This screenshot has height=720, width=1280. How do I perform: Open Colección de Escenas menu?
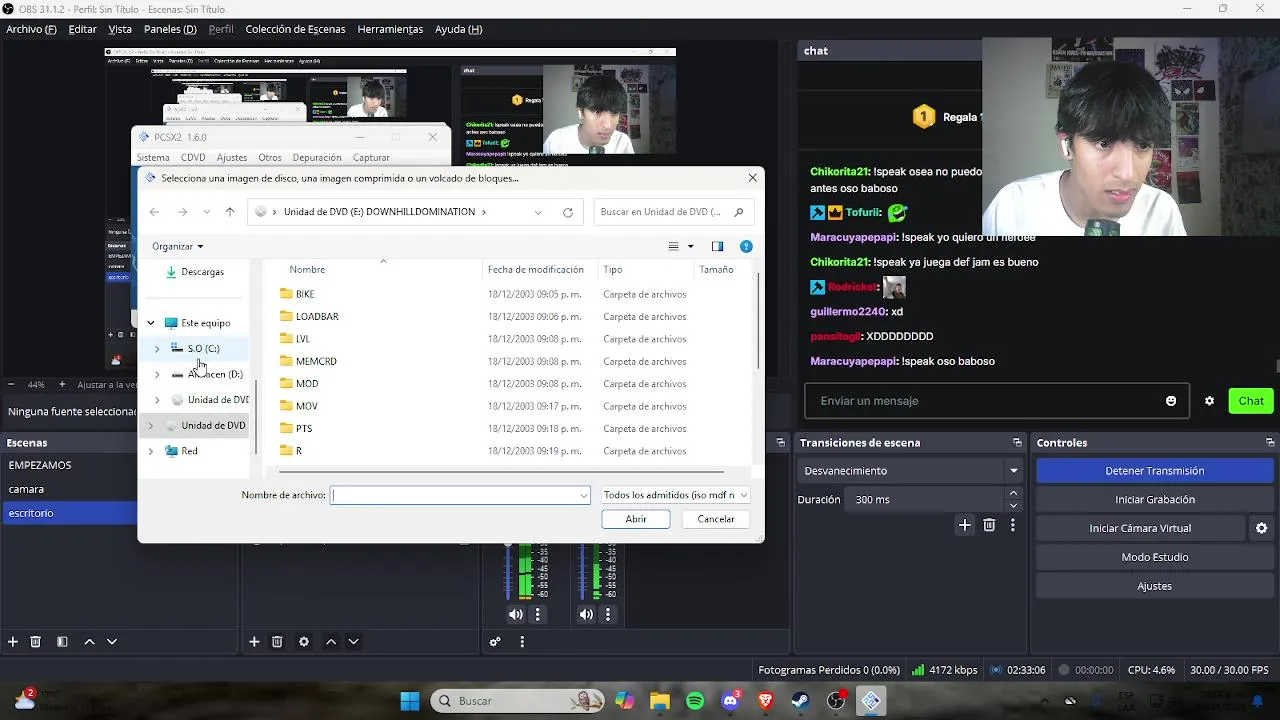pos(295,29)
